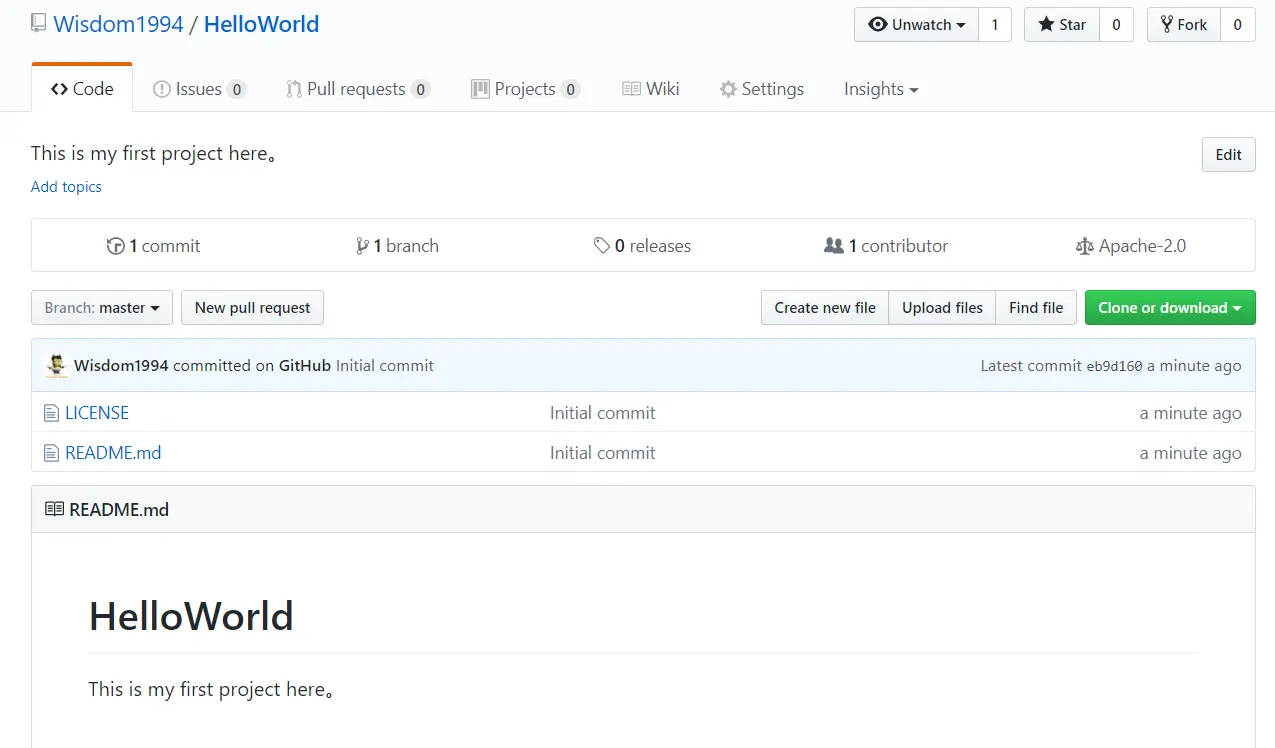Image resolution: width=1275 pixels, height=748 pixels.
Task: Fork the HelloWorld repository
Action: click(1183, 25)
